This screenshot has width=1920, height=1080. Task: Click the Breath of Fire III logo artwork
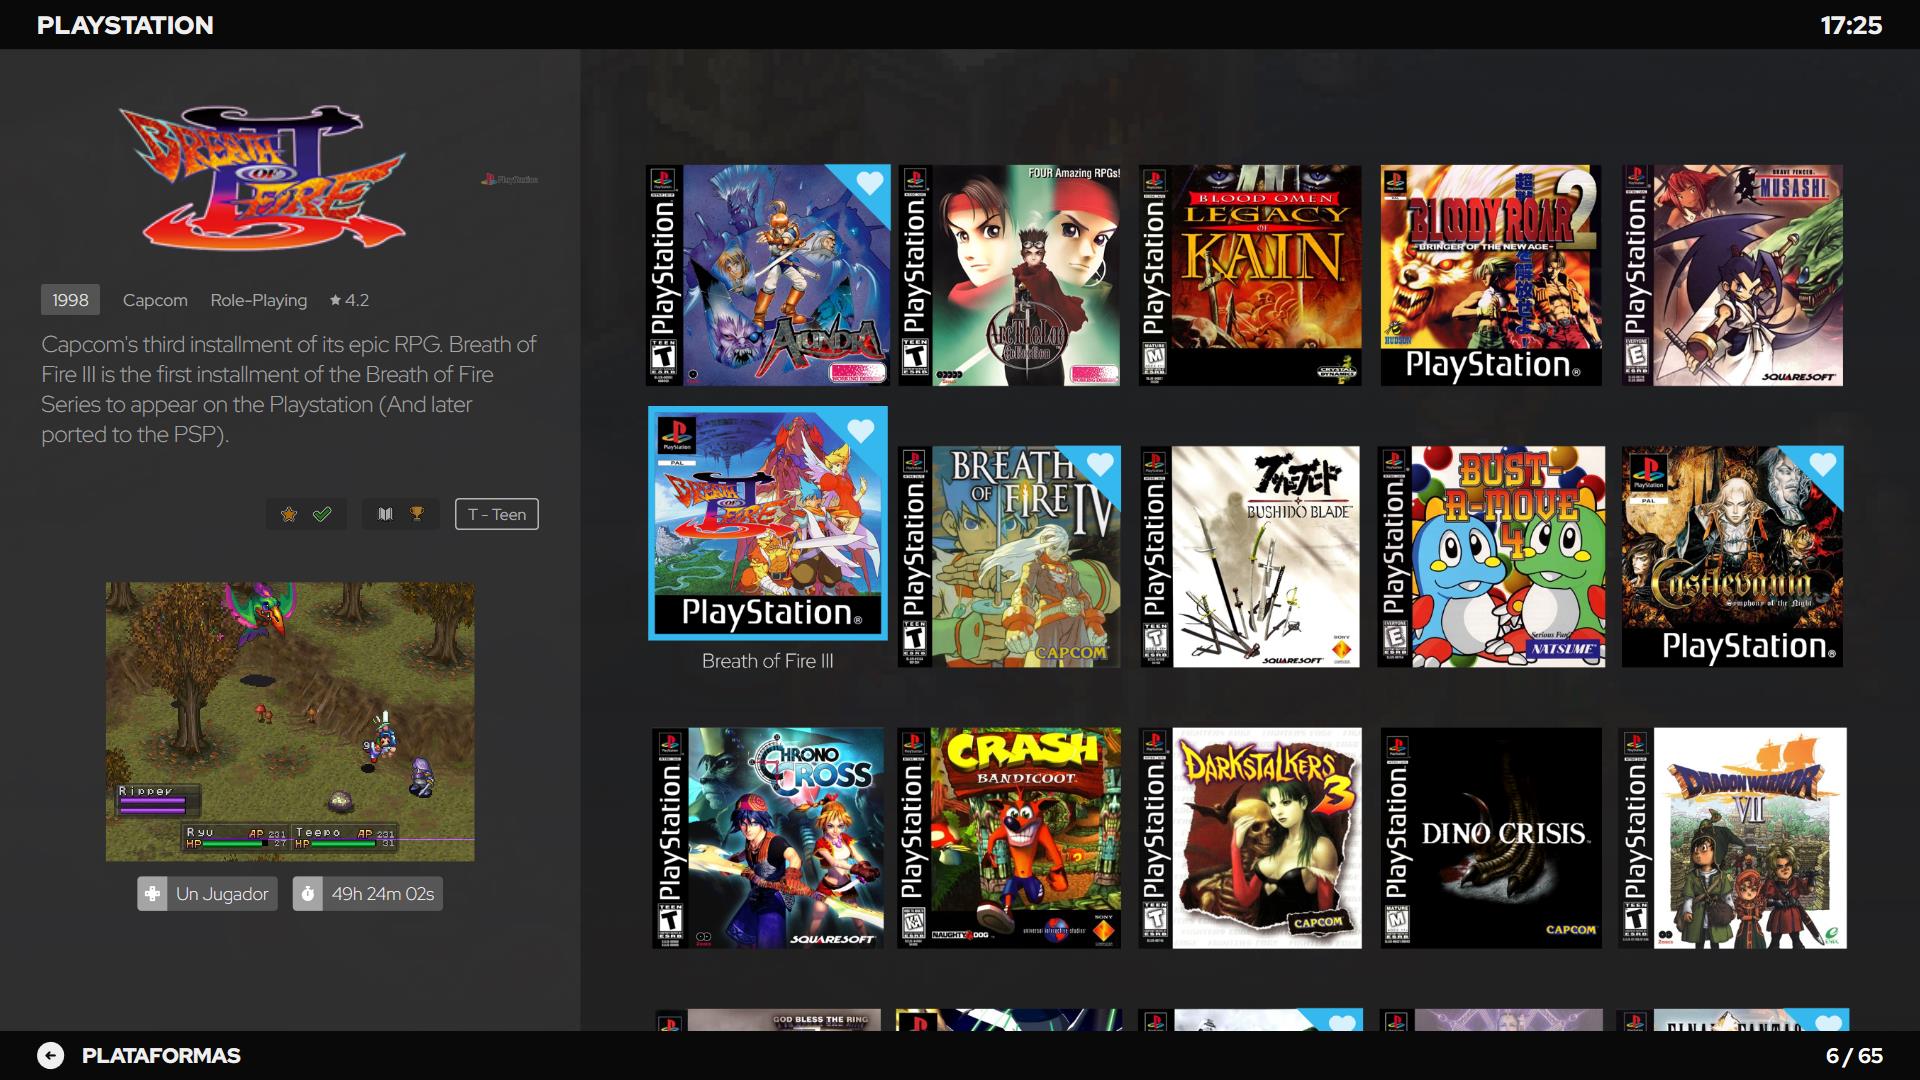263,179
